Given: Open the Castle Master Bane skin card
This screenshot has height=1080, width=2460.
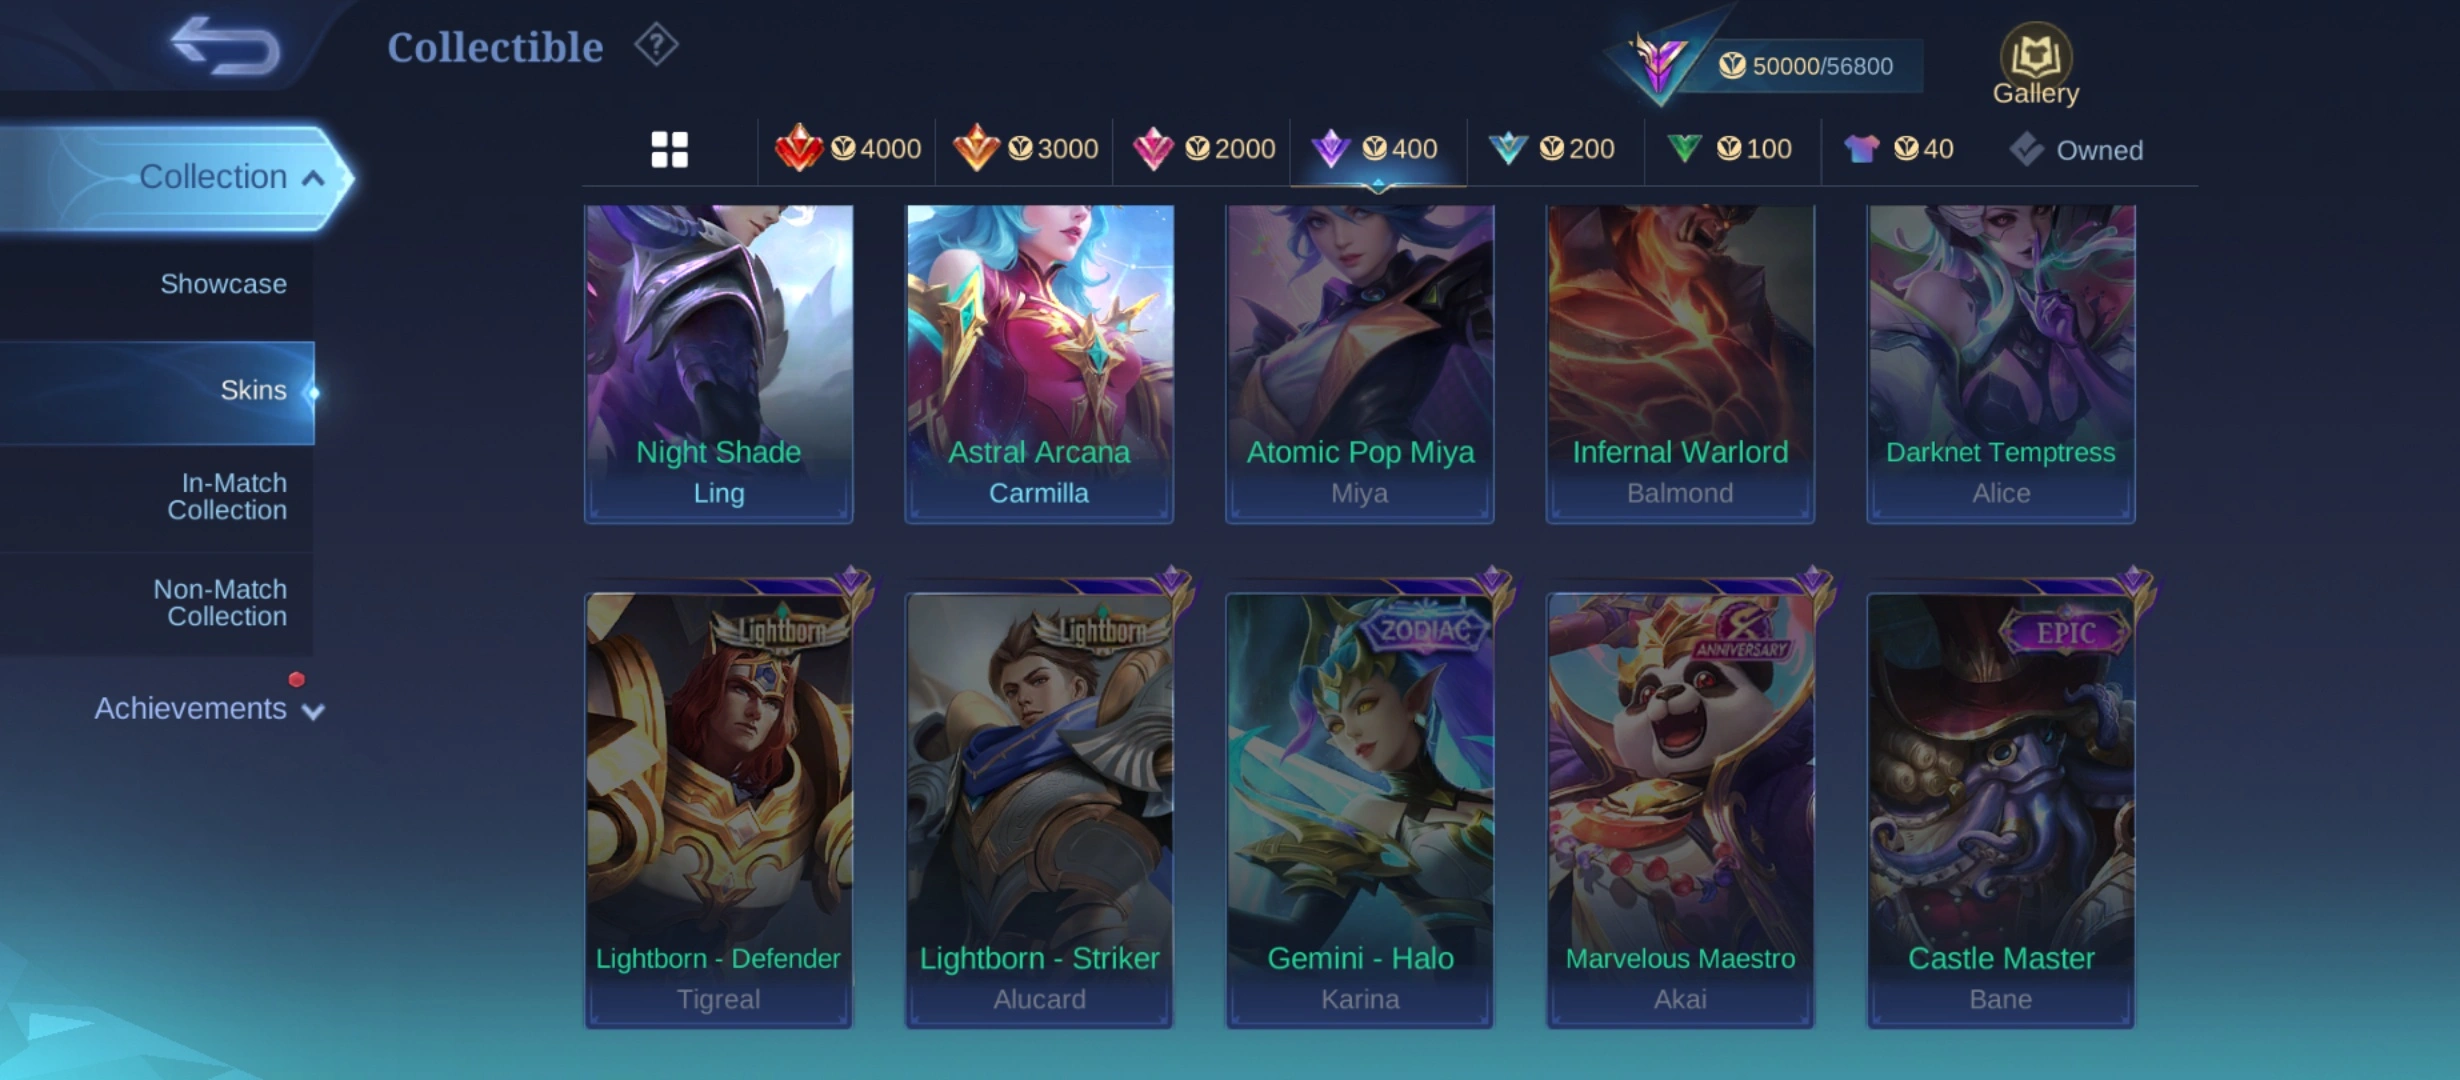Looking at the screenshot, I should pyautogui.click(x=2001, y=810).
